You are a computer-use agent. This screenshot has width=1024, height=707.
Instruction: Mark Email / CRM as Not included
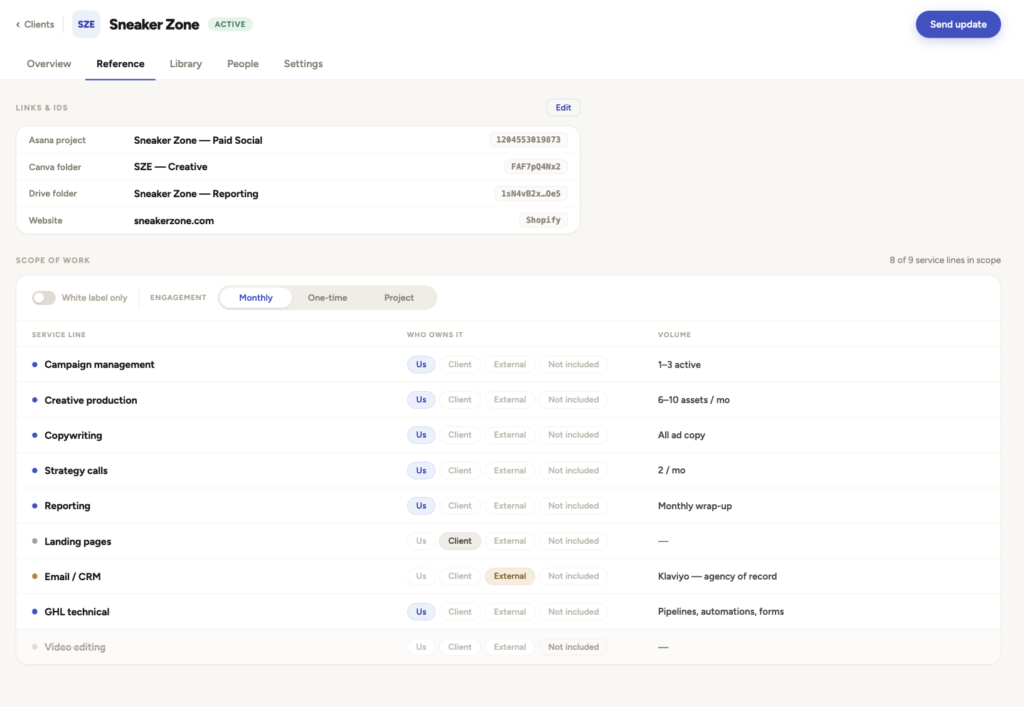click(573, 576)
